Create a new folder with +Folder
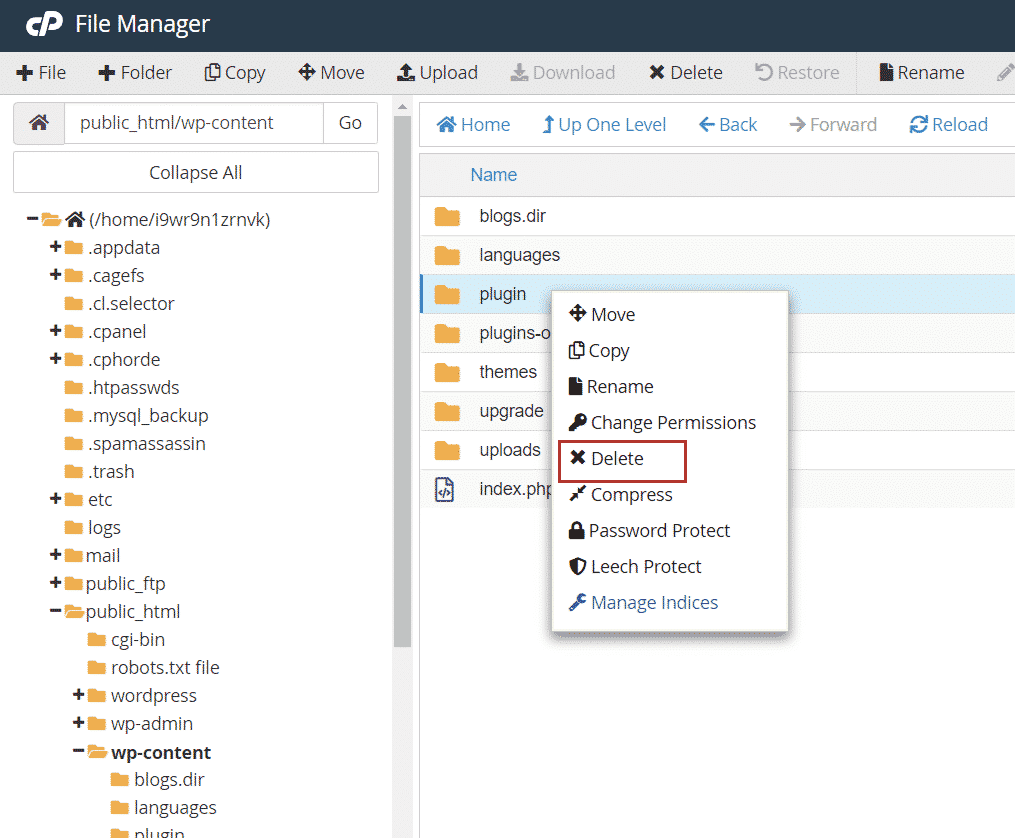Image resolution: width=1015 pixels, height=838 pixels. pos(135,72)
